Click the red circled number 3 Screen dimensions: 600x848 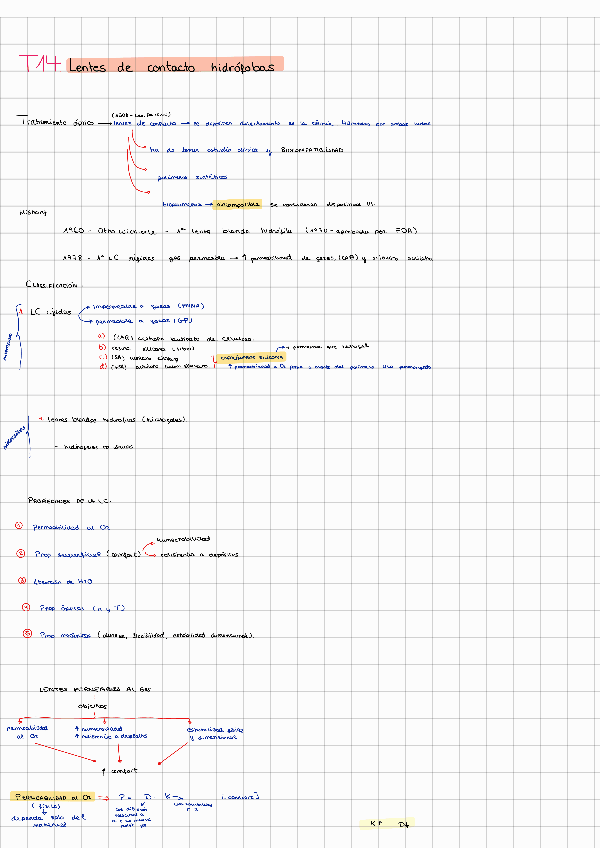[x=21, y=580]
